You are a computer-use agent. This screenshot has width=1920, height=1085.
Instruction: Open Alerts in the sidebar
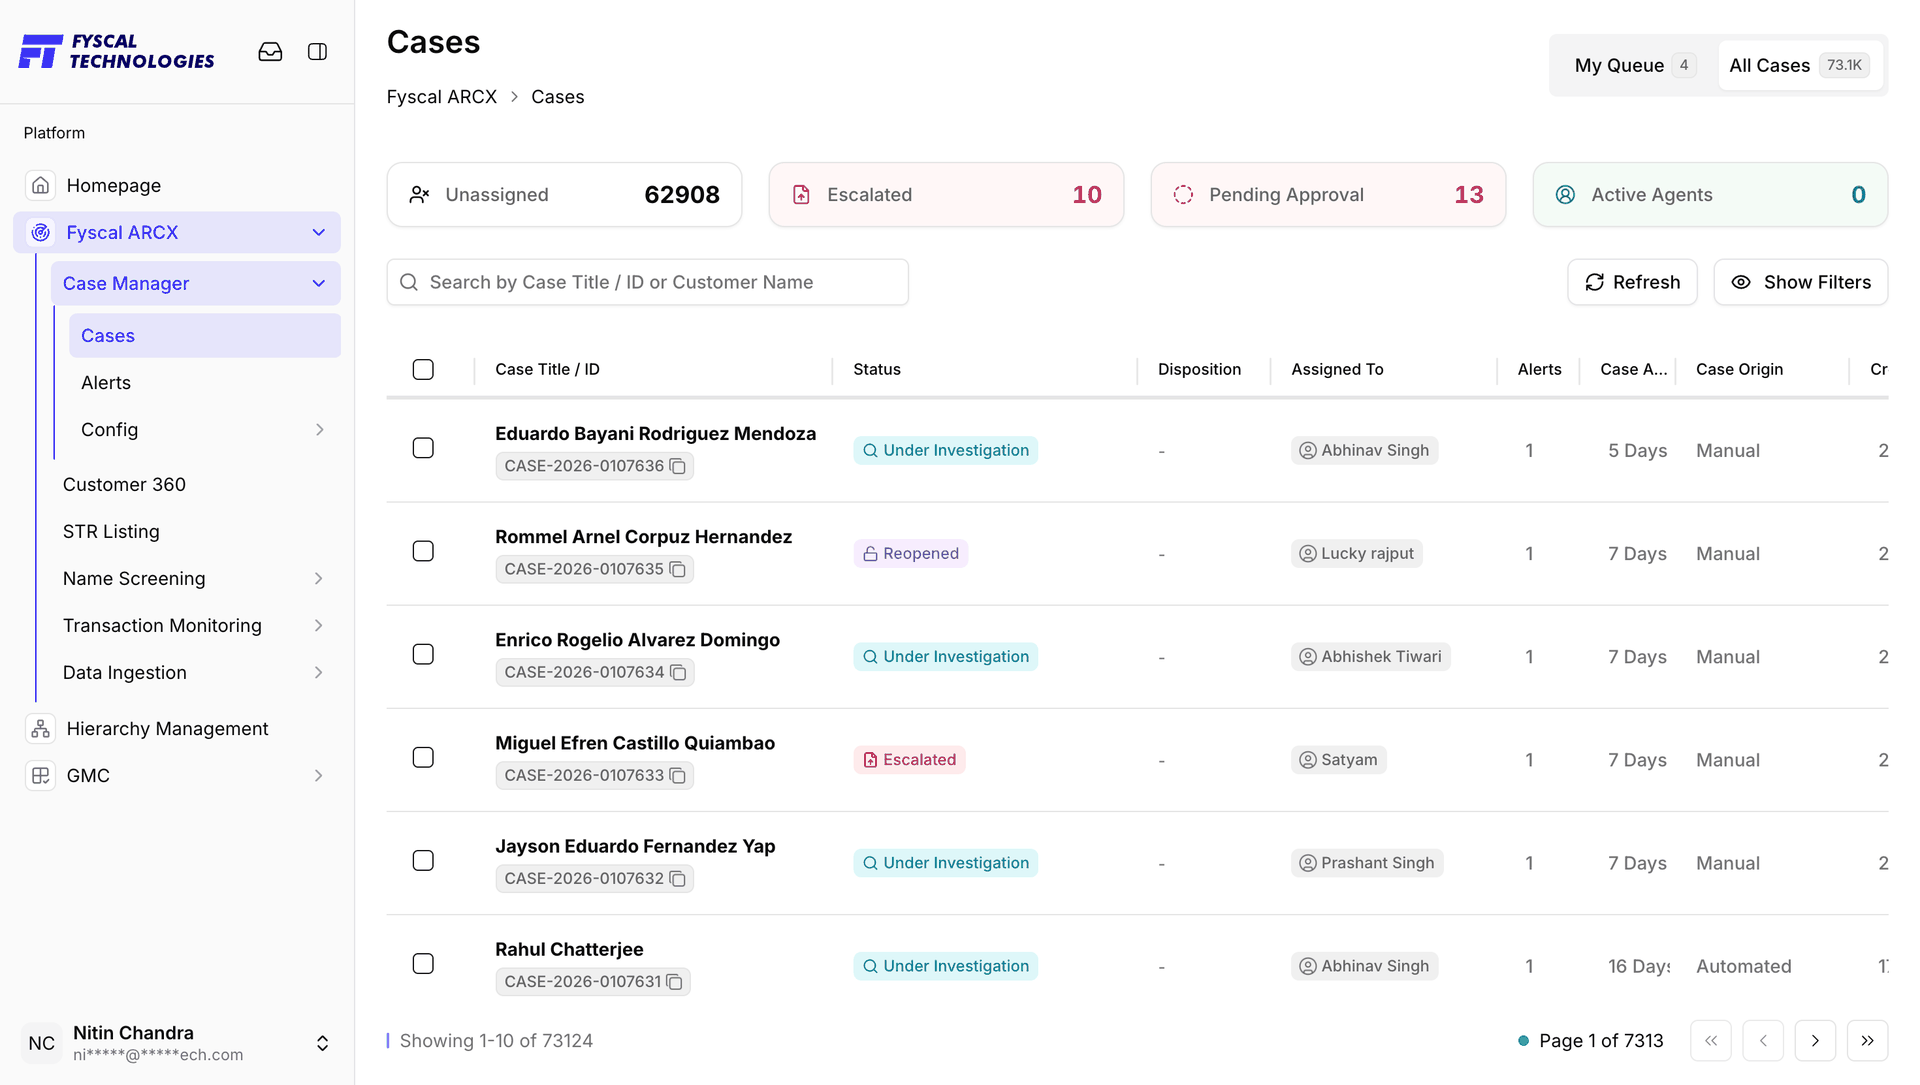point(106,382)
